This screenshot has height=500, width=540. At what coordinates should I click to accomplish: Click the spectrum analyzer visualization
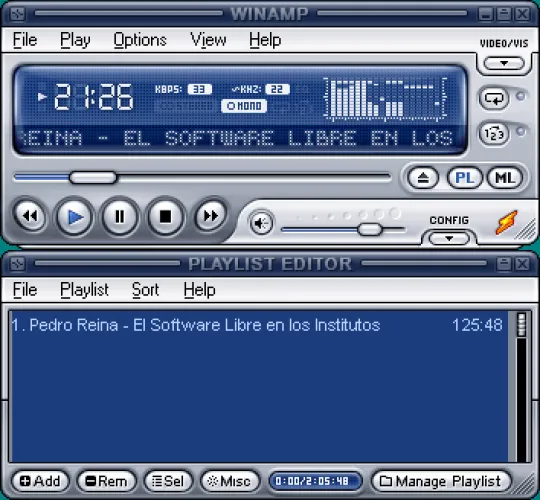386,99
